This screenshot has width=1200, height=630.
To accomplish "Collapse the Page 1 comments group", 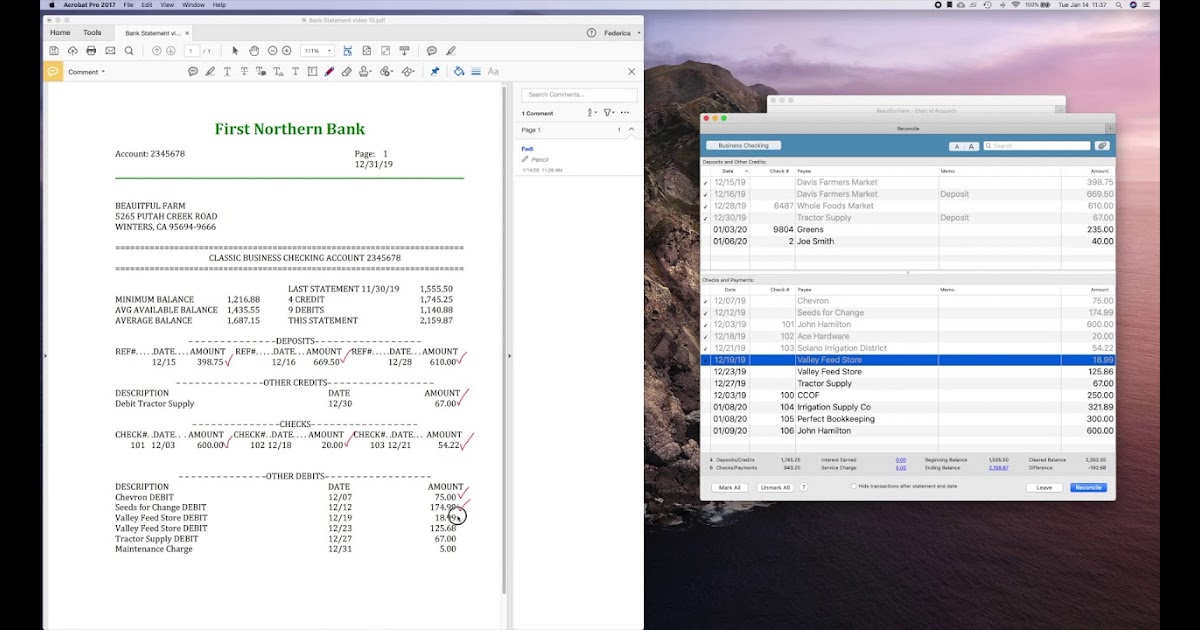I will [x=631, y=130].
